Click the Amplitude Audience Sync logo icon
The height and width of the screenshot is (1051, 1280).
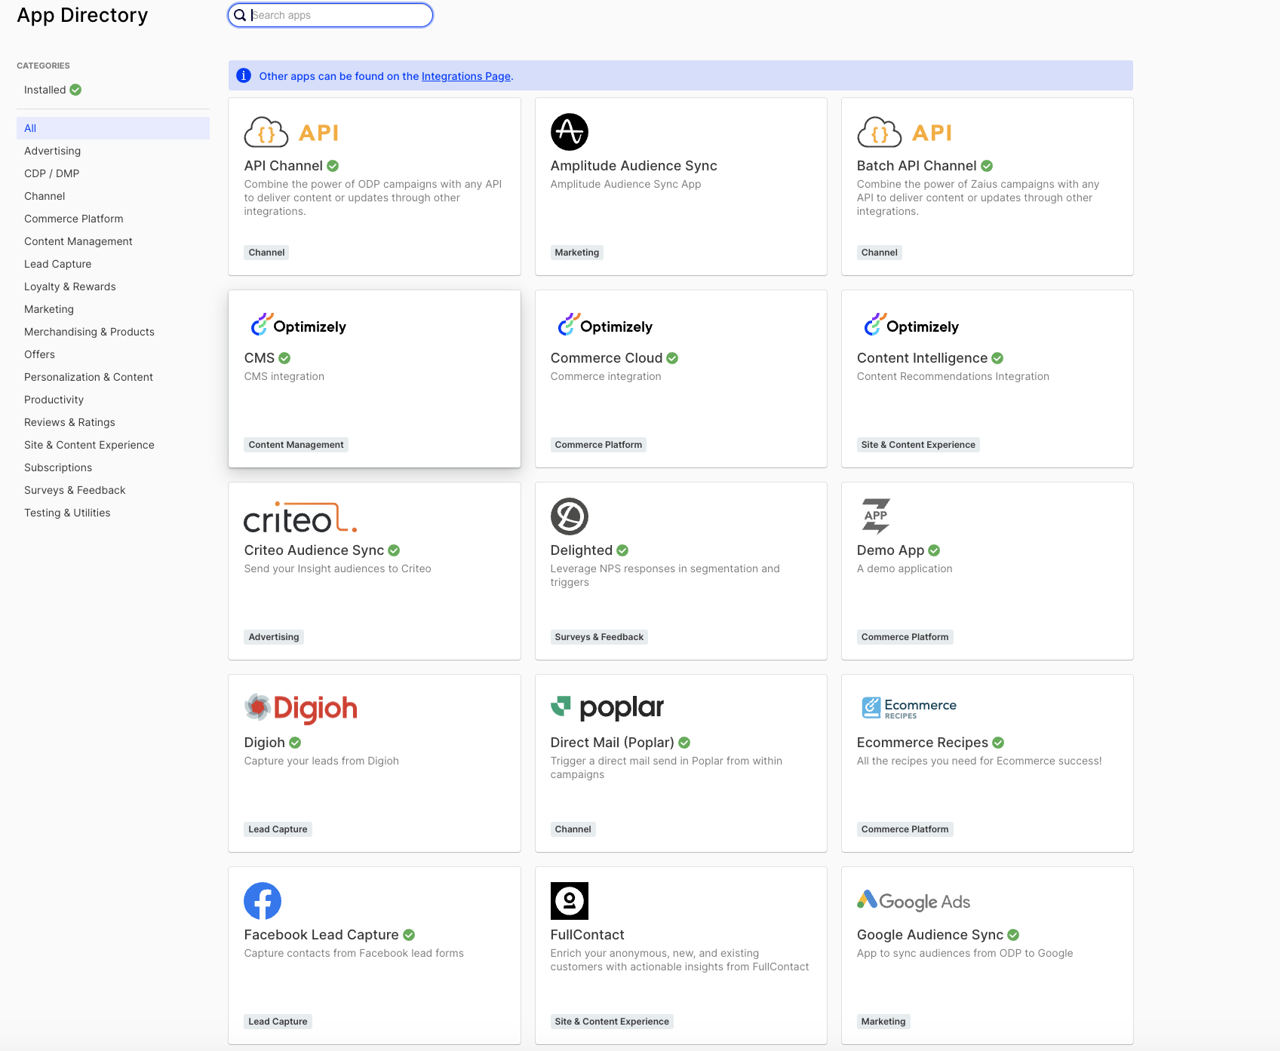[569, 132]
